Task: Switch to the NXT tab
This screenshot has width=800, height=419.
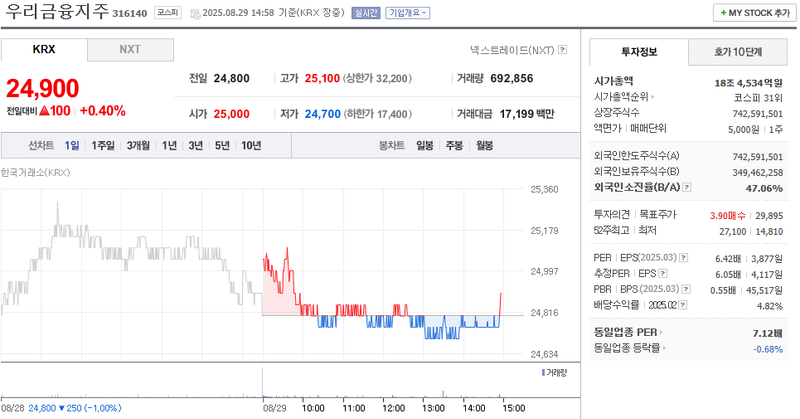Action: coord(130,50)
